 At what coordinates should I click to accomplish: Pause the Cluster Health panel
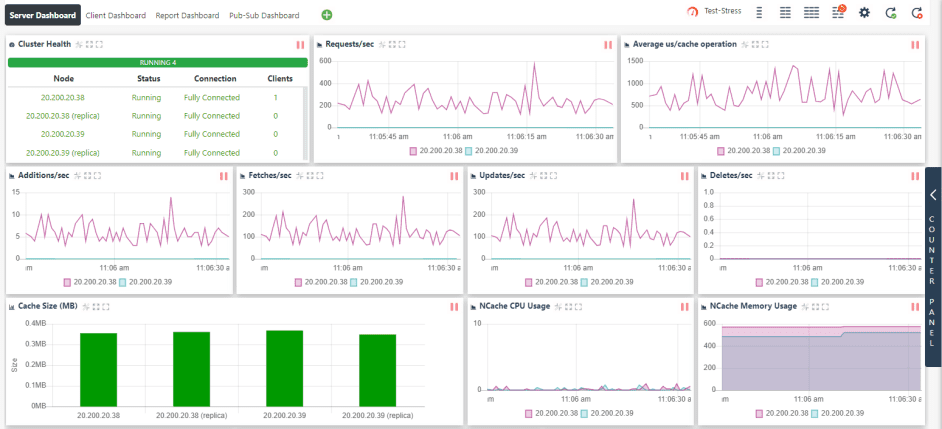pyautogui.click(x=300, y=44)
